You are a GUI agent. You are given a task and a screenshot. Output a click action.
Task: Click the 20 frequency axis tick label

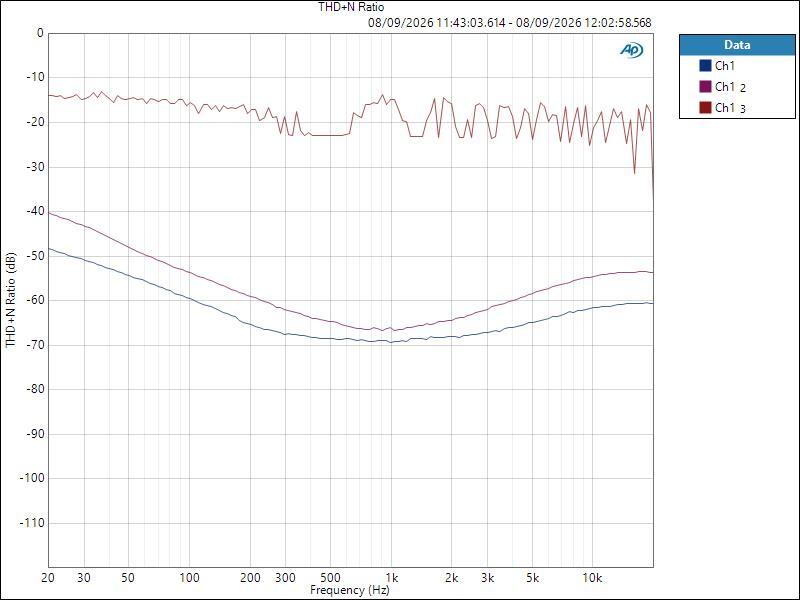tap(48, 578)
